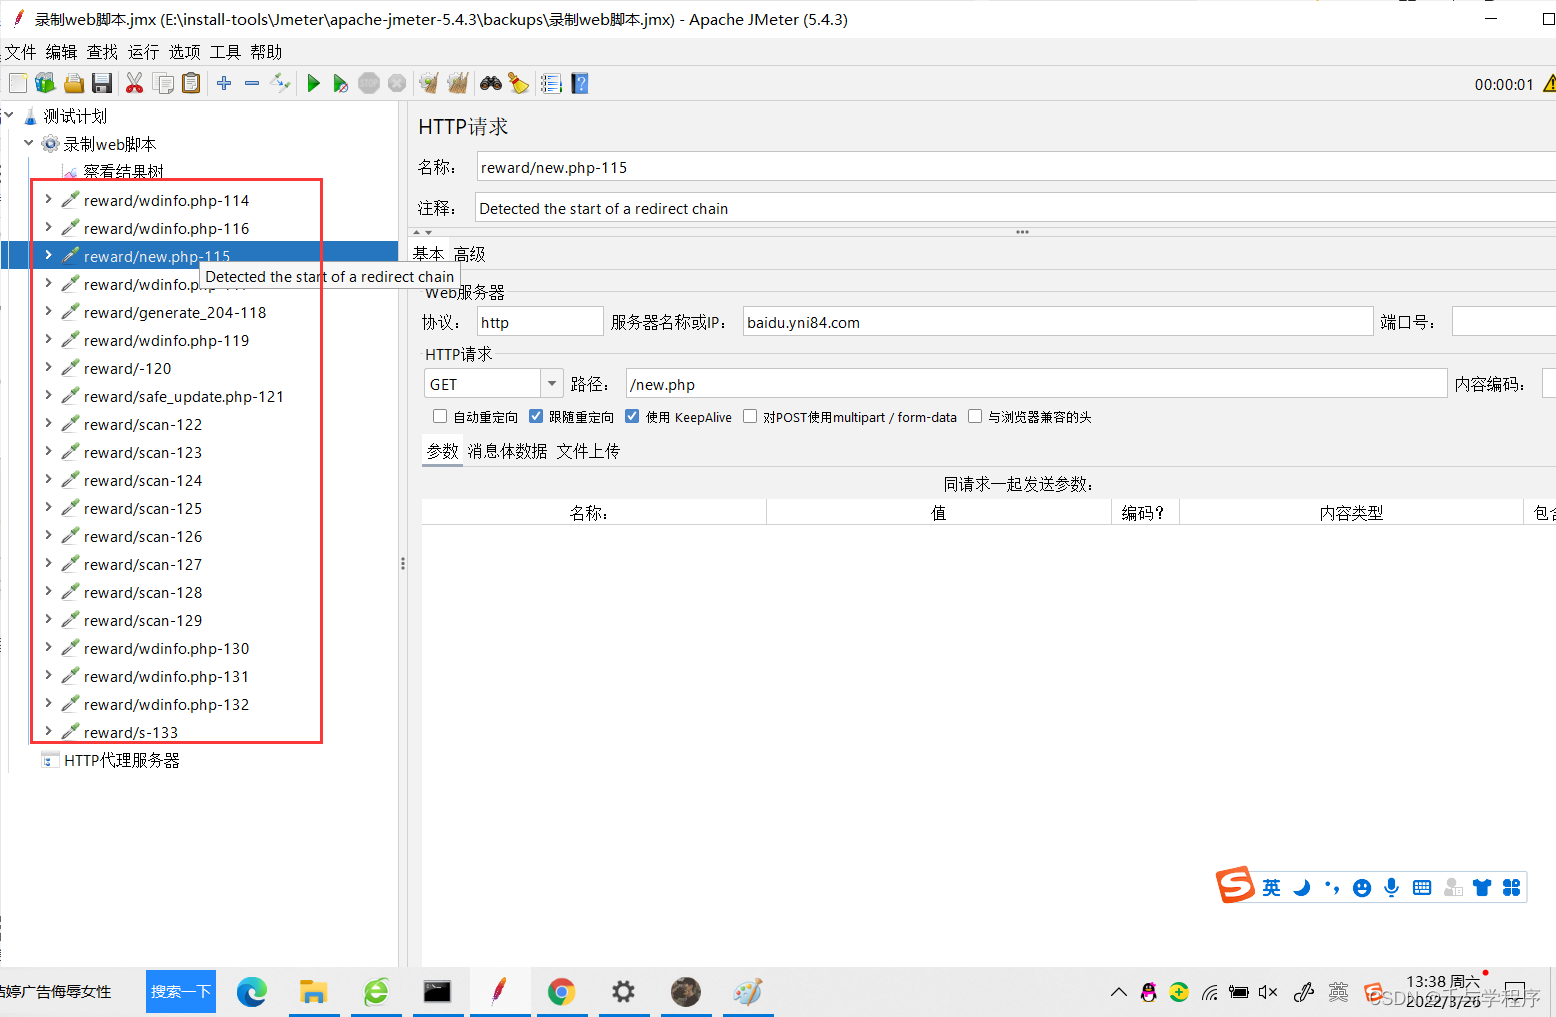The image size is (1556, 1017).
Task: Open the 编辑 menu
Action: [x=61, y=52]
